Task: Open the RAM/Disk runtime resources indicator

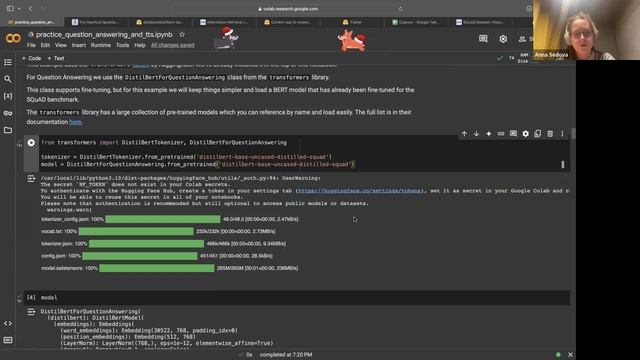Action: point(523,58)
